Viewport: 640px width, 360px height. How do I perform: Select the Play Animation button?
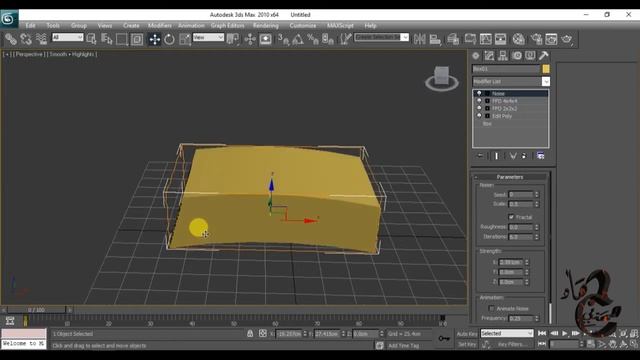tap(565, 333)
